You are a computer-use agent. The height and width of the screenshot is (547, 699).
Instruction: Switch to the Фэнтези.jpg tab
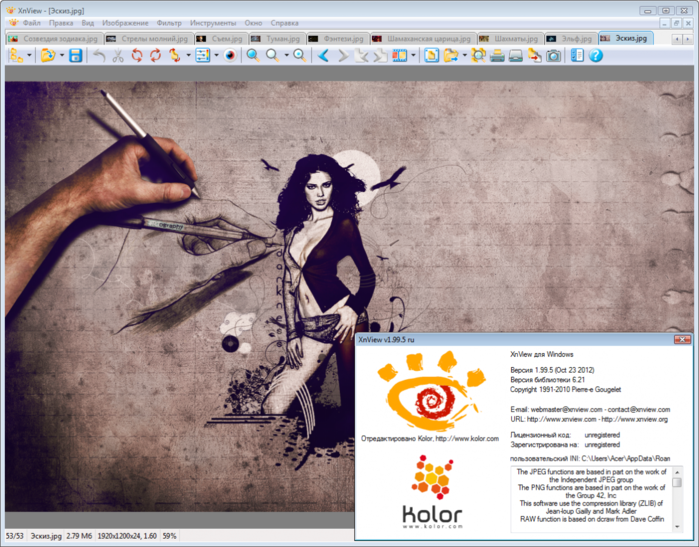coord(338,39)
